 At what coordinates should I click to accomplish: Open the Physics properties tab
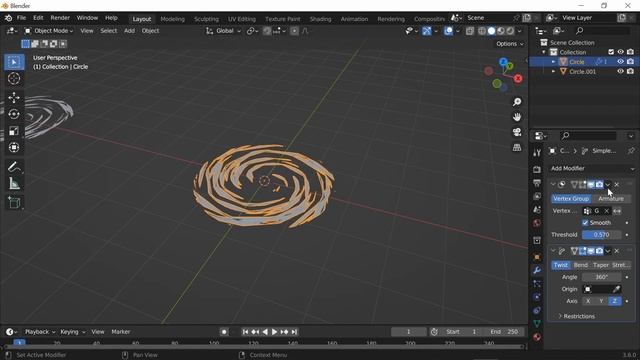tap(537, 297)
